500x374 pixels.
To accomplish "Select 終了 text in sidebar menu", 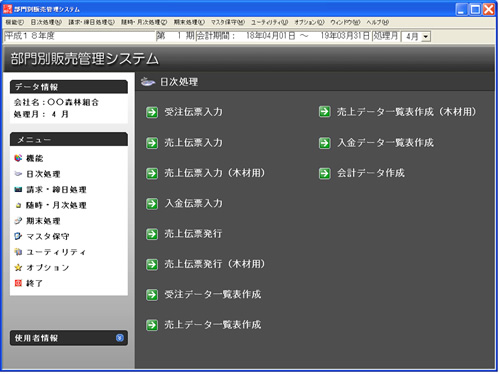I will coord(34,283).
